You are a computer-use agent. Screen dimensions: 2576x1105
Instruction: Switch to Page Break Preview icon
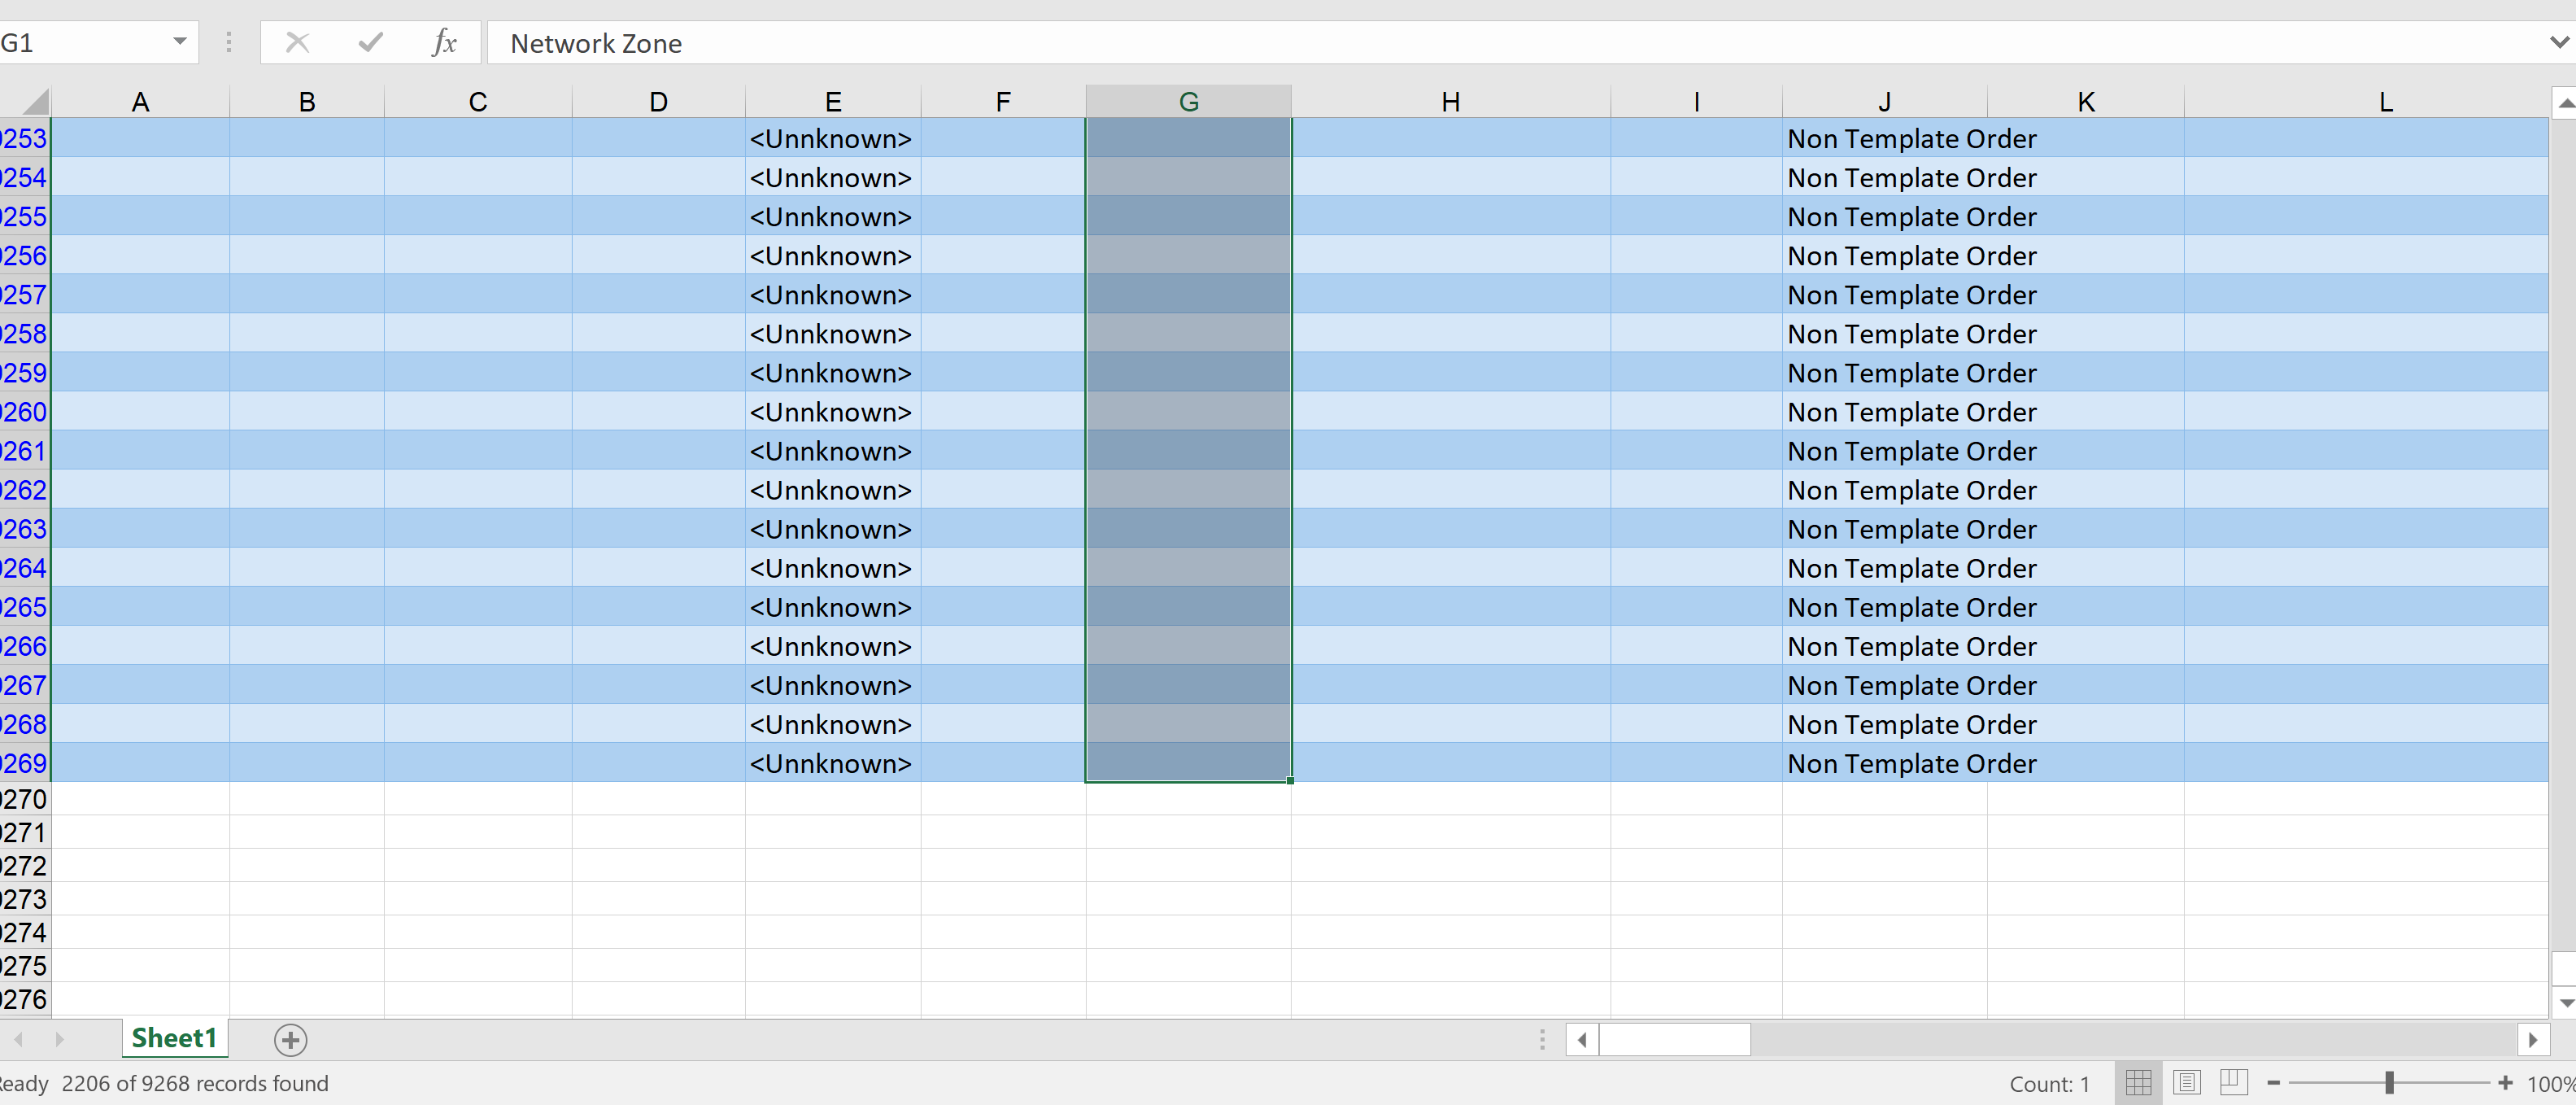(2234, 1083)
